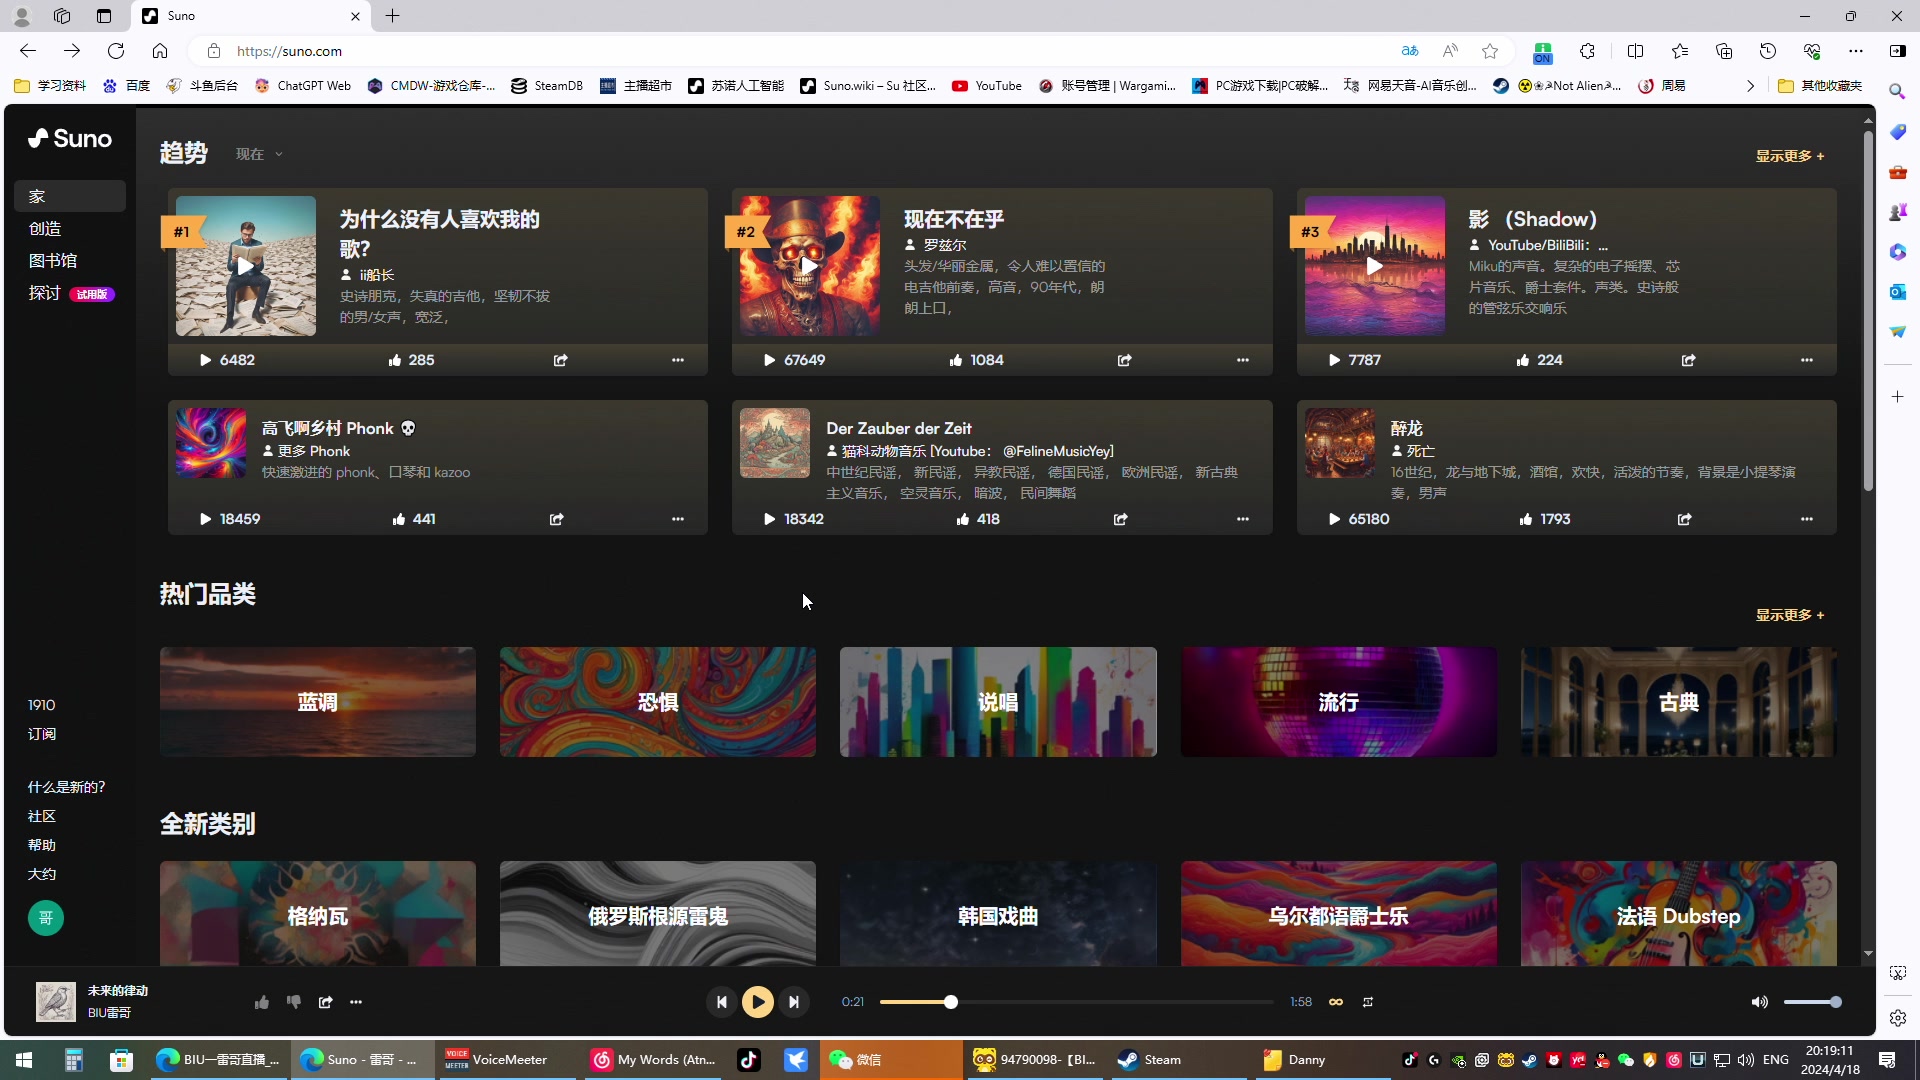Click the 订阅 link in sidebar
The height and width of the screenshot is (1080, 1920).
(x=42, y=734)
